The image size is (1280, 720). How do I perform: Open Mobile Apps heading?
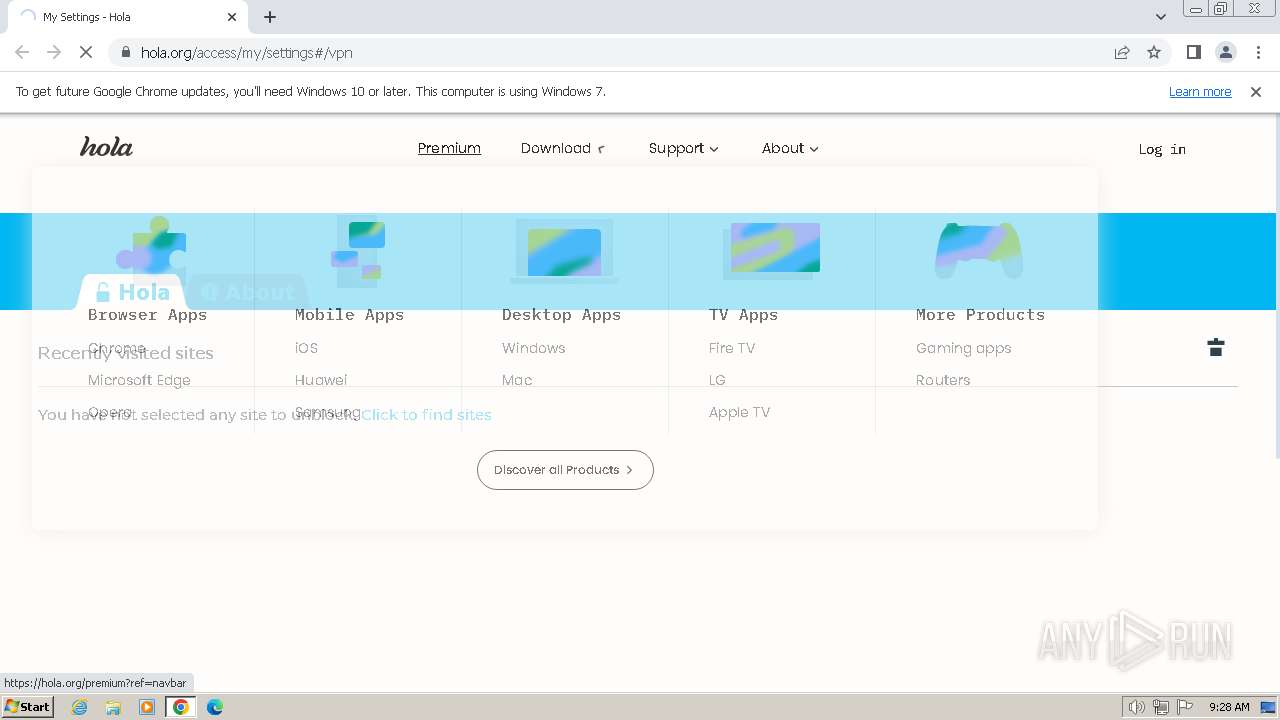tap(349, 315)
